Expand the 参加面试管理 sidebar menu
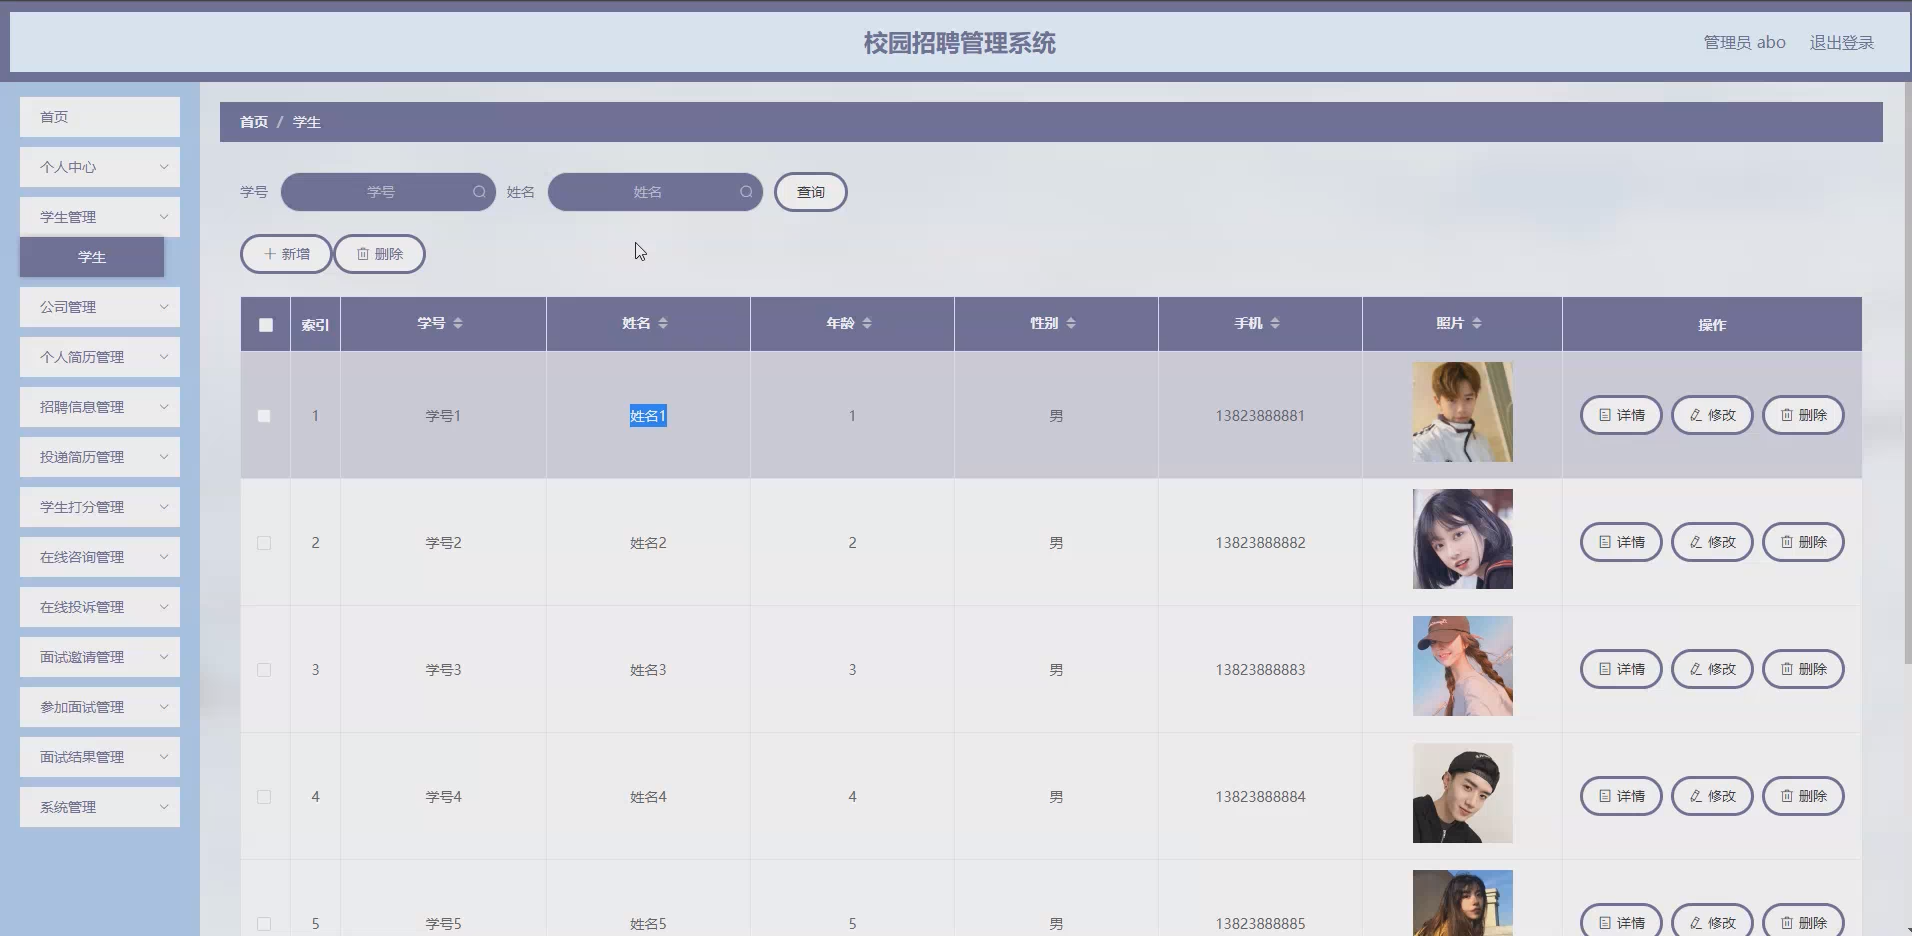The width and height of the screenshot is (1912, 936). [x=100, y=707]
